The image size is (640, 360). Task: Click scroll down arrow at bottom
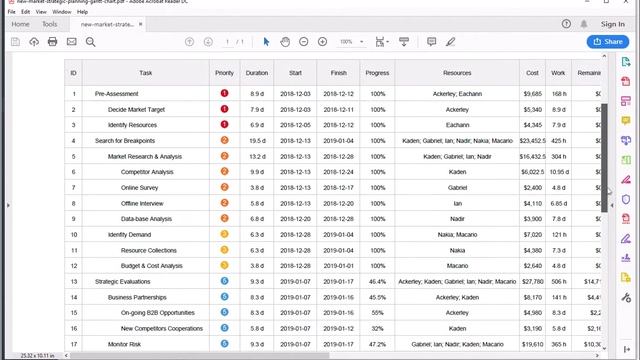point(604,349)
